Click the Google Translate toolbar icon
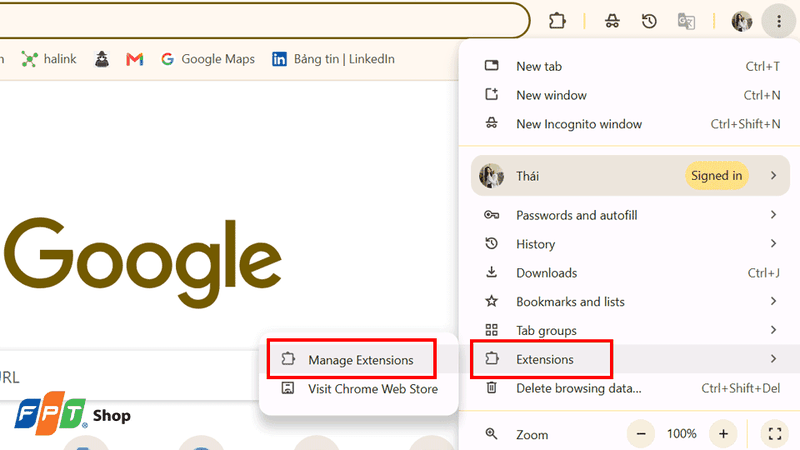800x450 pixels. click(x=686, y=21)
